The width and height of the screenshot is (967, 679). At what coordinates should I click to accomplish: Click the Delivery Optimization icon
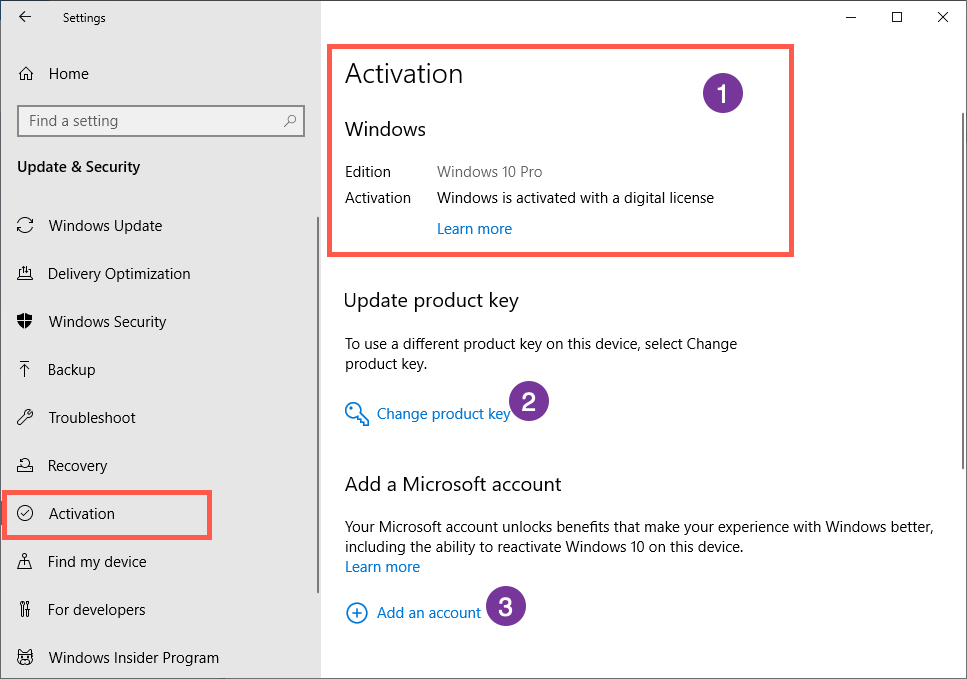point(27,274)
